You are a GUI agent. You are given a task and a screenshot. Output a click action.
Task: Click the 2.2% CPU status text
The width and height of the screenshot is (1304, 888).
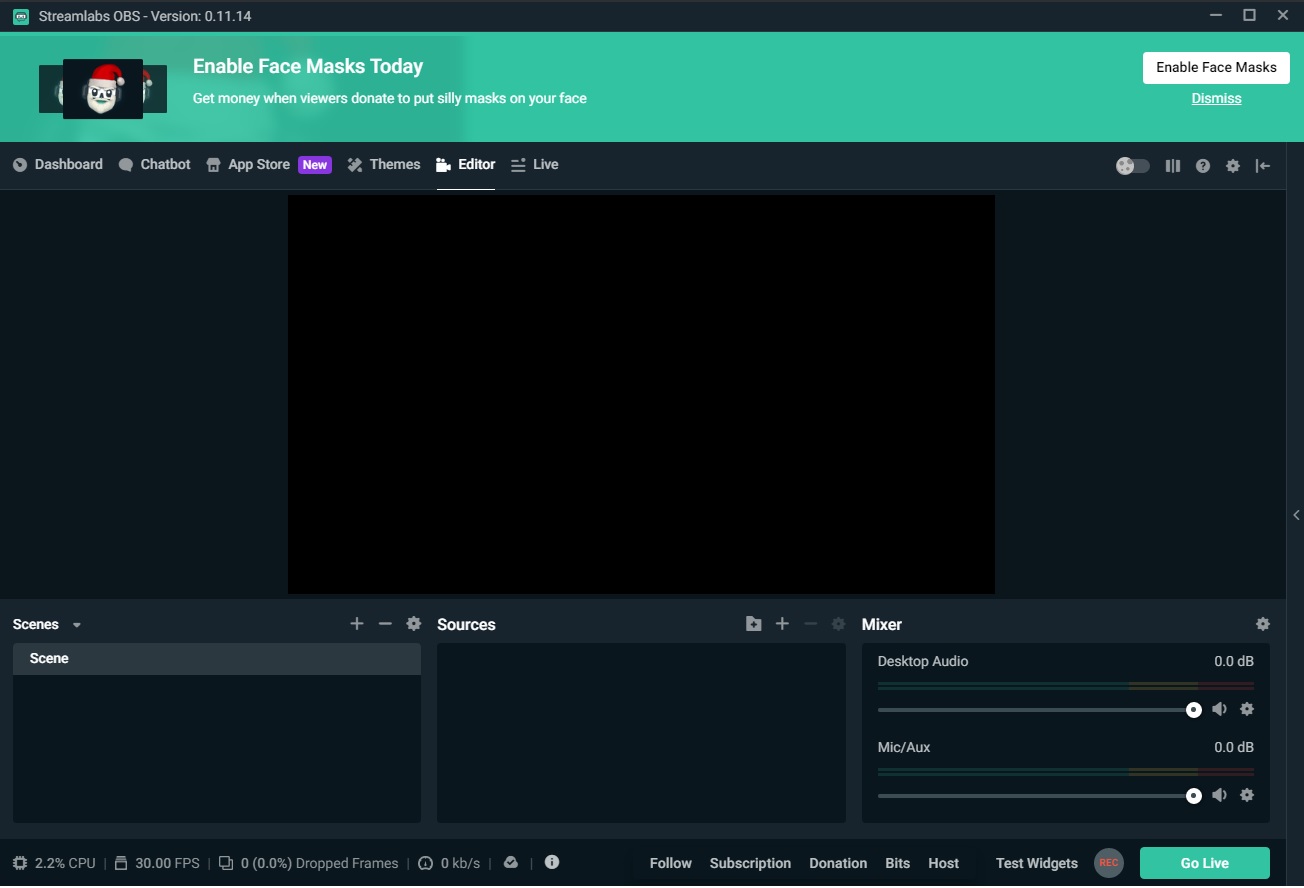pyautogui.click(x=65, y=863)
